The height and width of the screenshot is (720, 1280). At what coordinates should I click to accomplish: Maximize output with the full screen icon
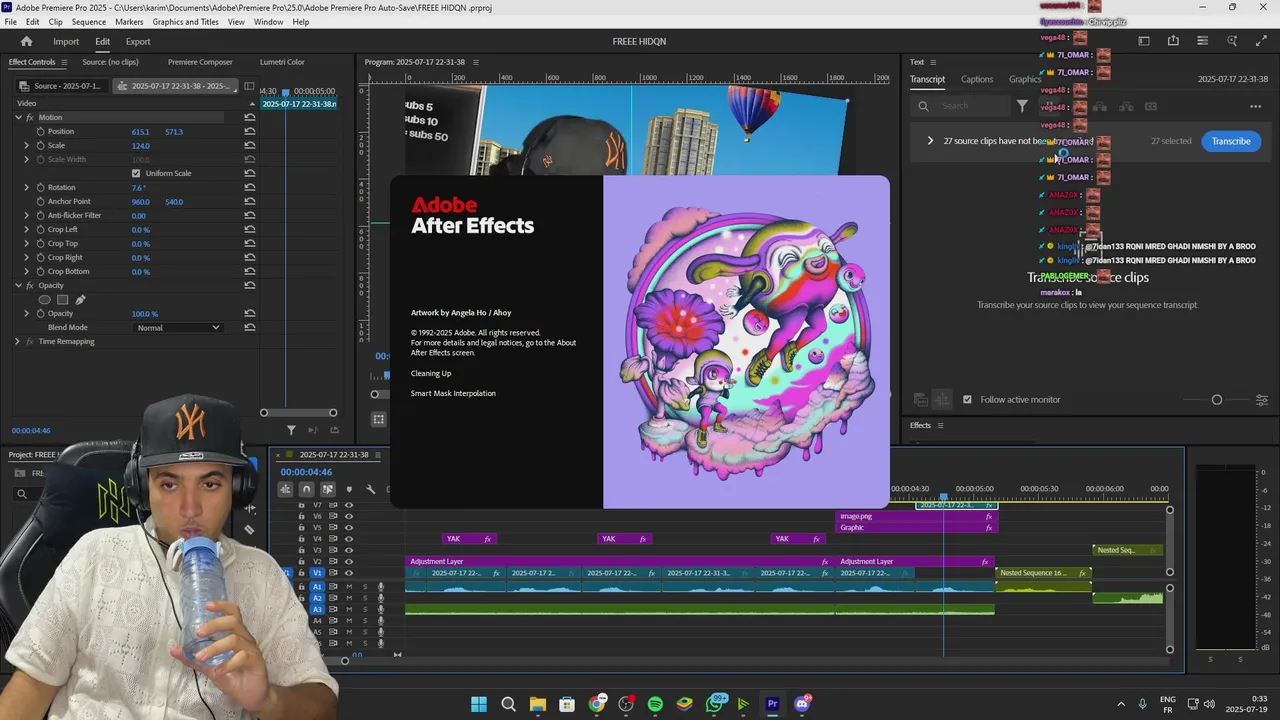1261,41
